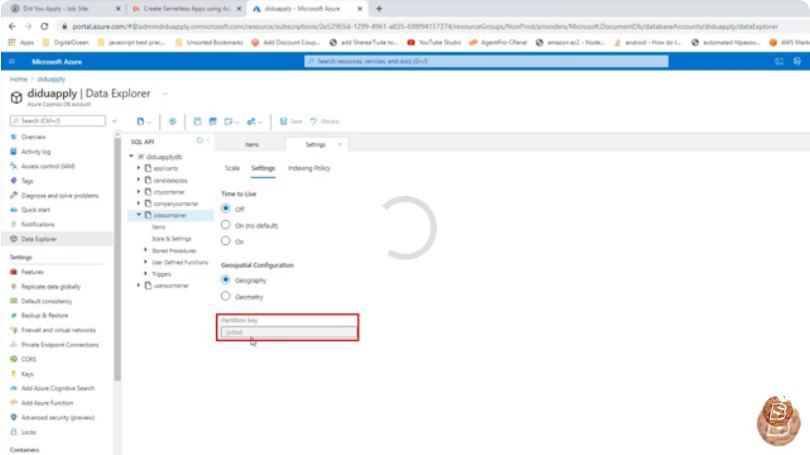Select the Settings sub-tab
Viewport: 810px width, 455px height.
(x=263, y=168)
